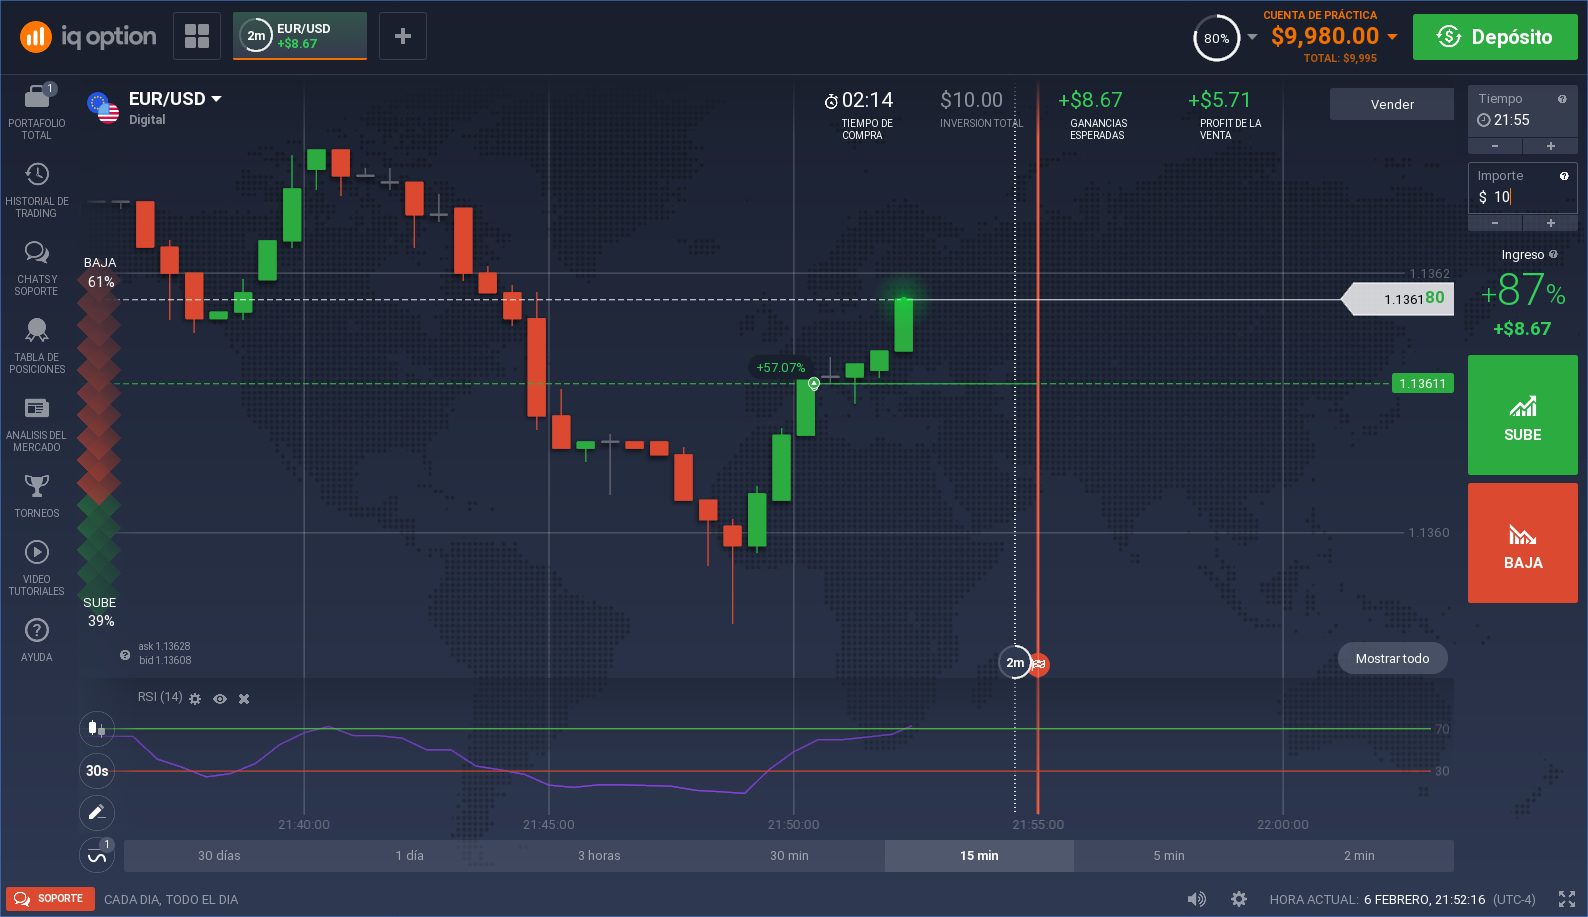Open Ayuda question mark icon
Viewport: 1588px width, 917px height.
point(37,630)
